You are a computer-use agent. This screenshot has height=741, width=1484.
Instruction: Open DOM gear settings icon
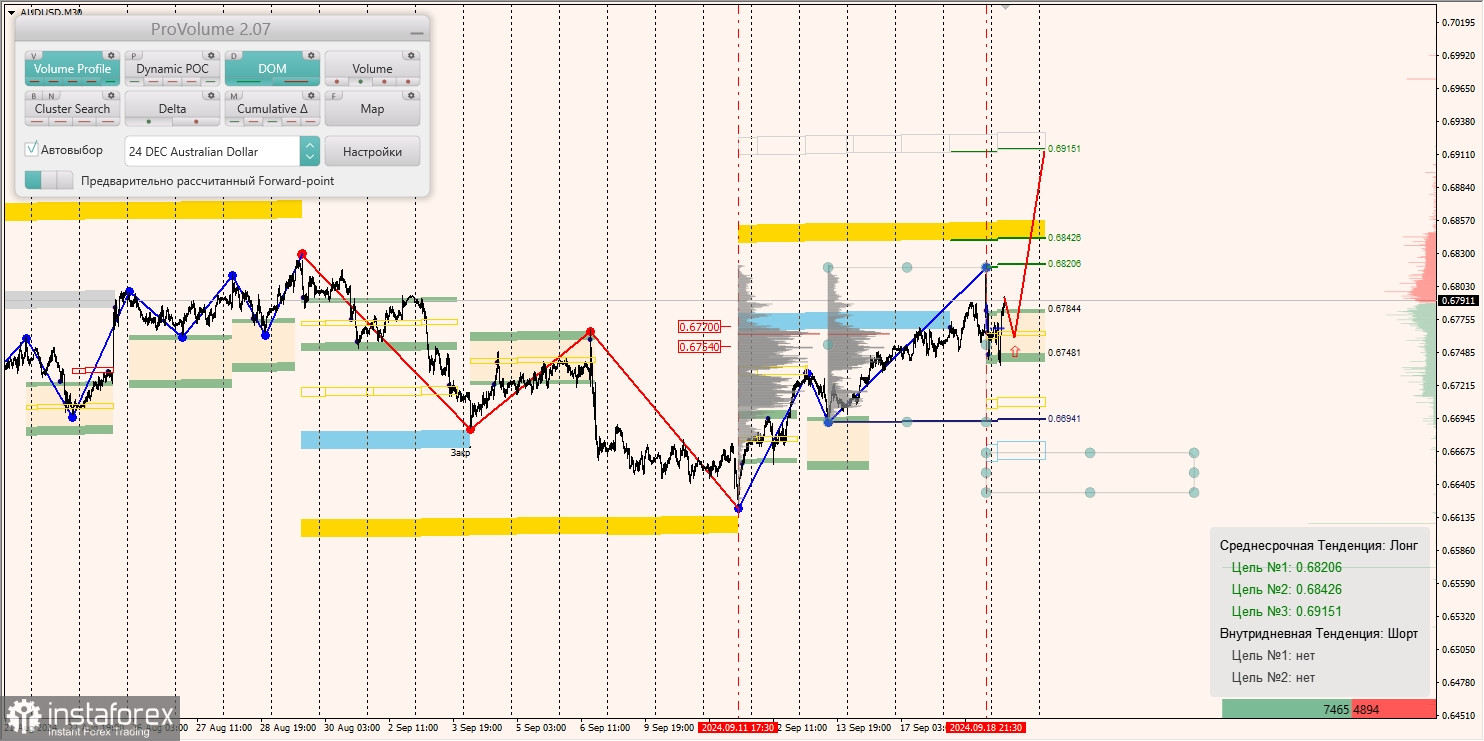click(311, 56)
